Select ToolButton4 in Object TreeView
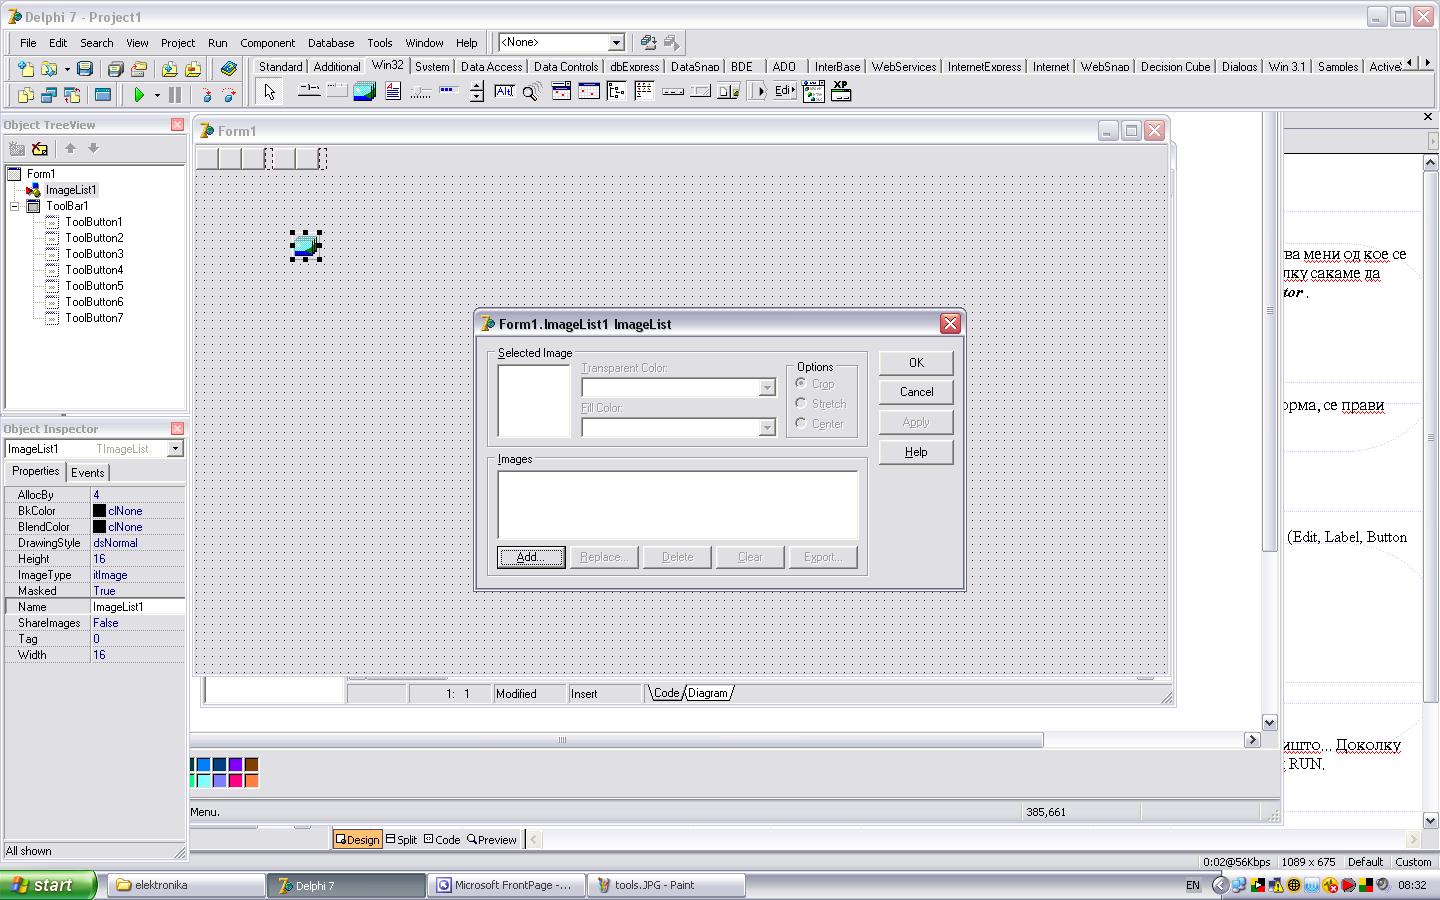The height and width of the screenshot is (900, 1440). [94, 270]
